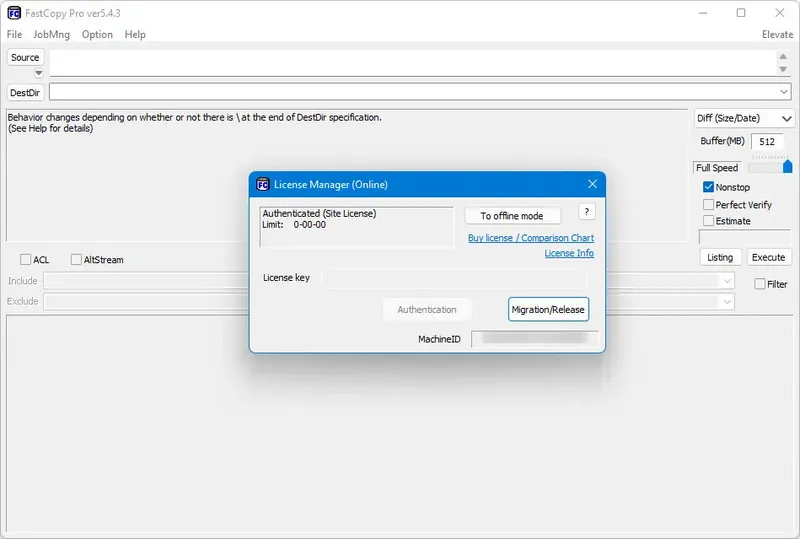Enable the Filter checkbox
The width and height of the screenshot is (800, 539).
click(x=760, y=284)
